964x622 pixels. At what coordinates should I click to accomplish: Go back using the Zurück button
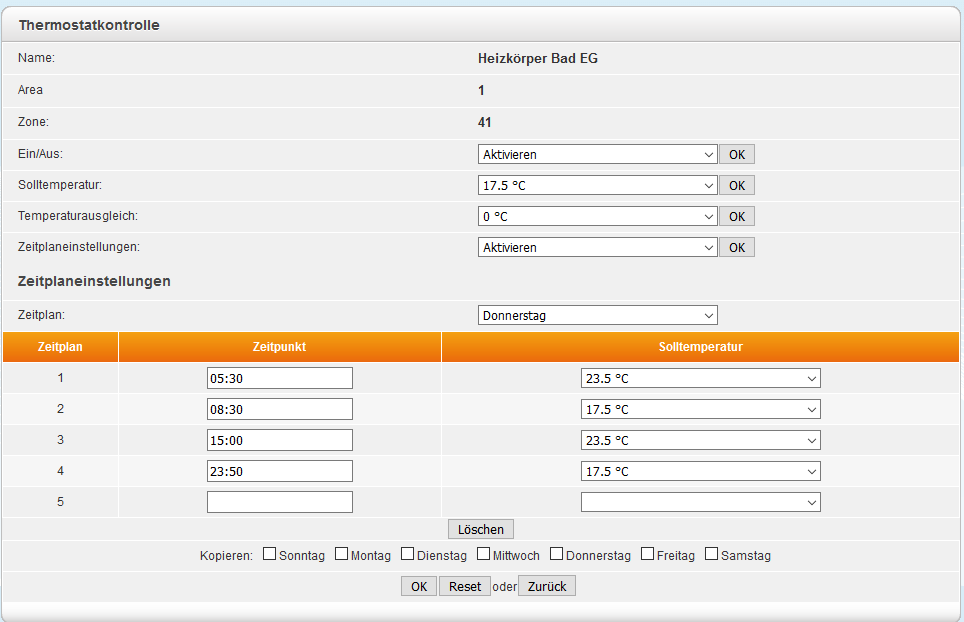(547, 587)
